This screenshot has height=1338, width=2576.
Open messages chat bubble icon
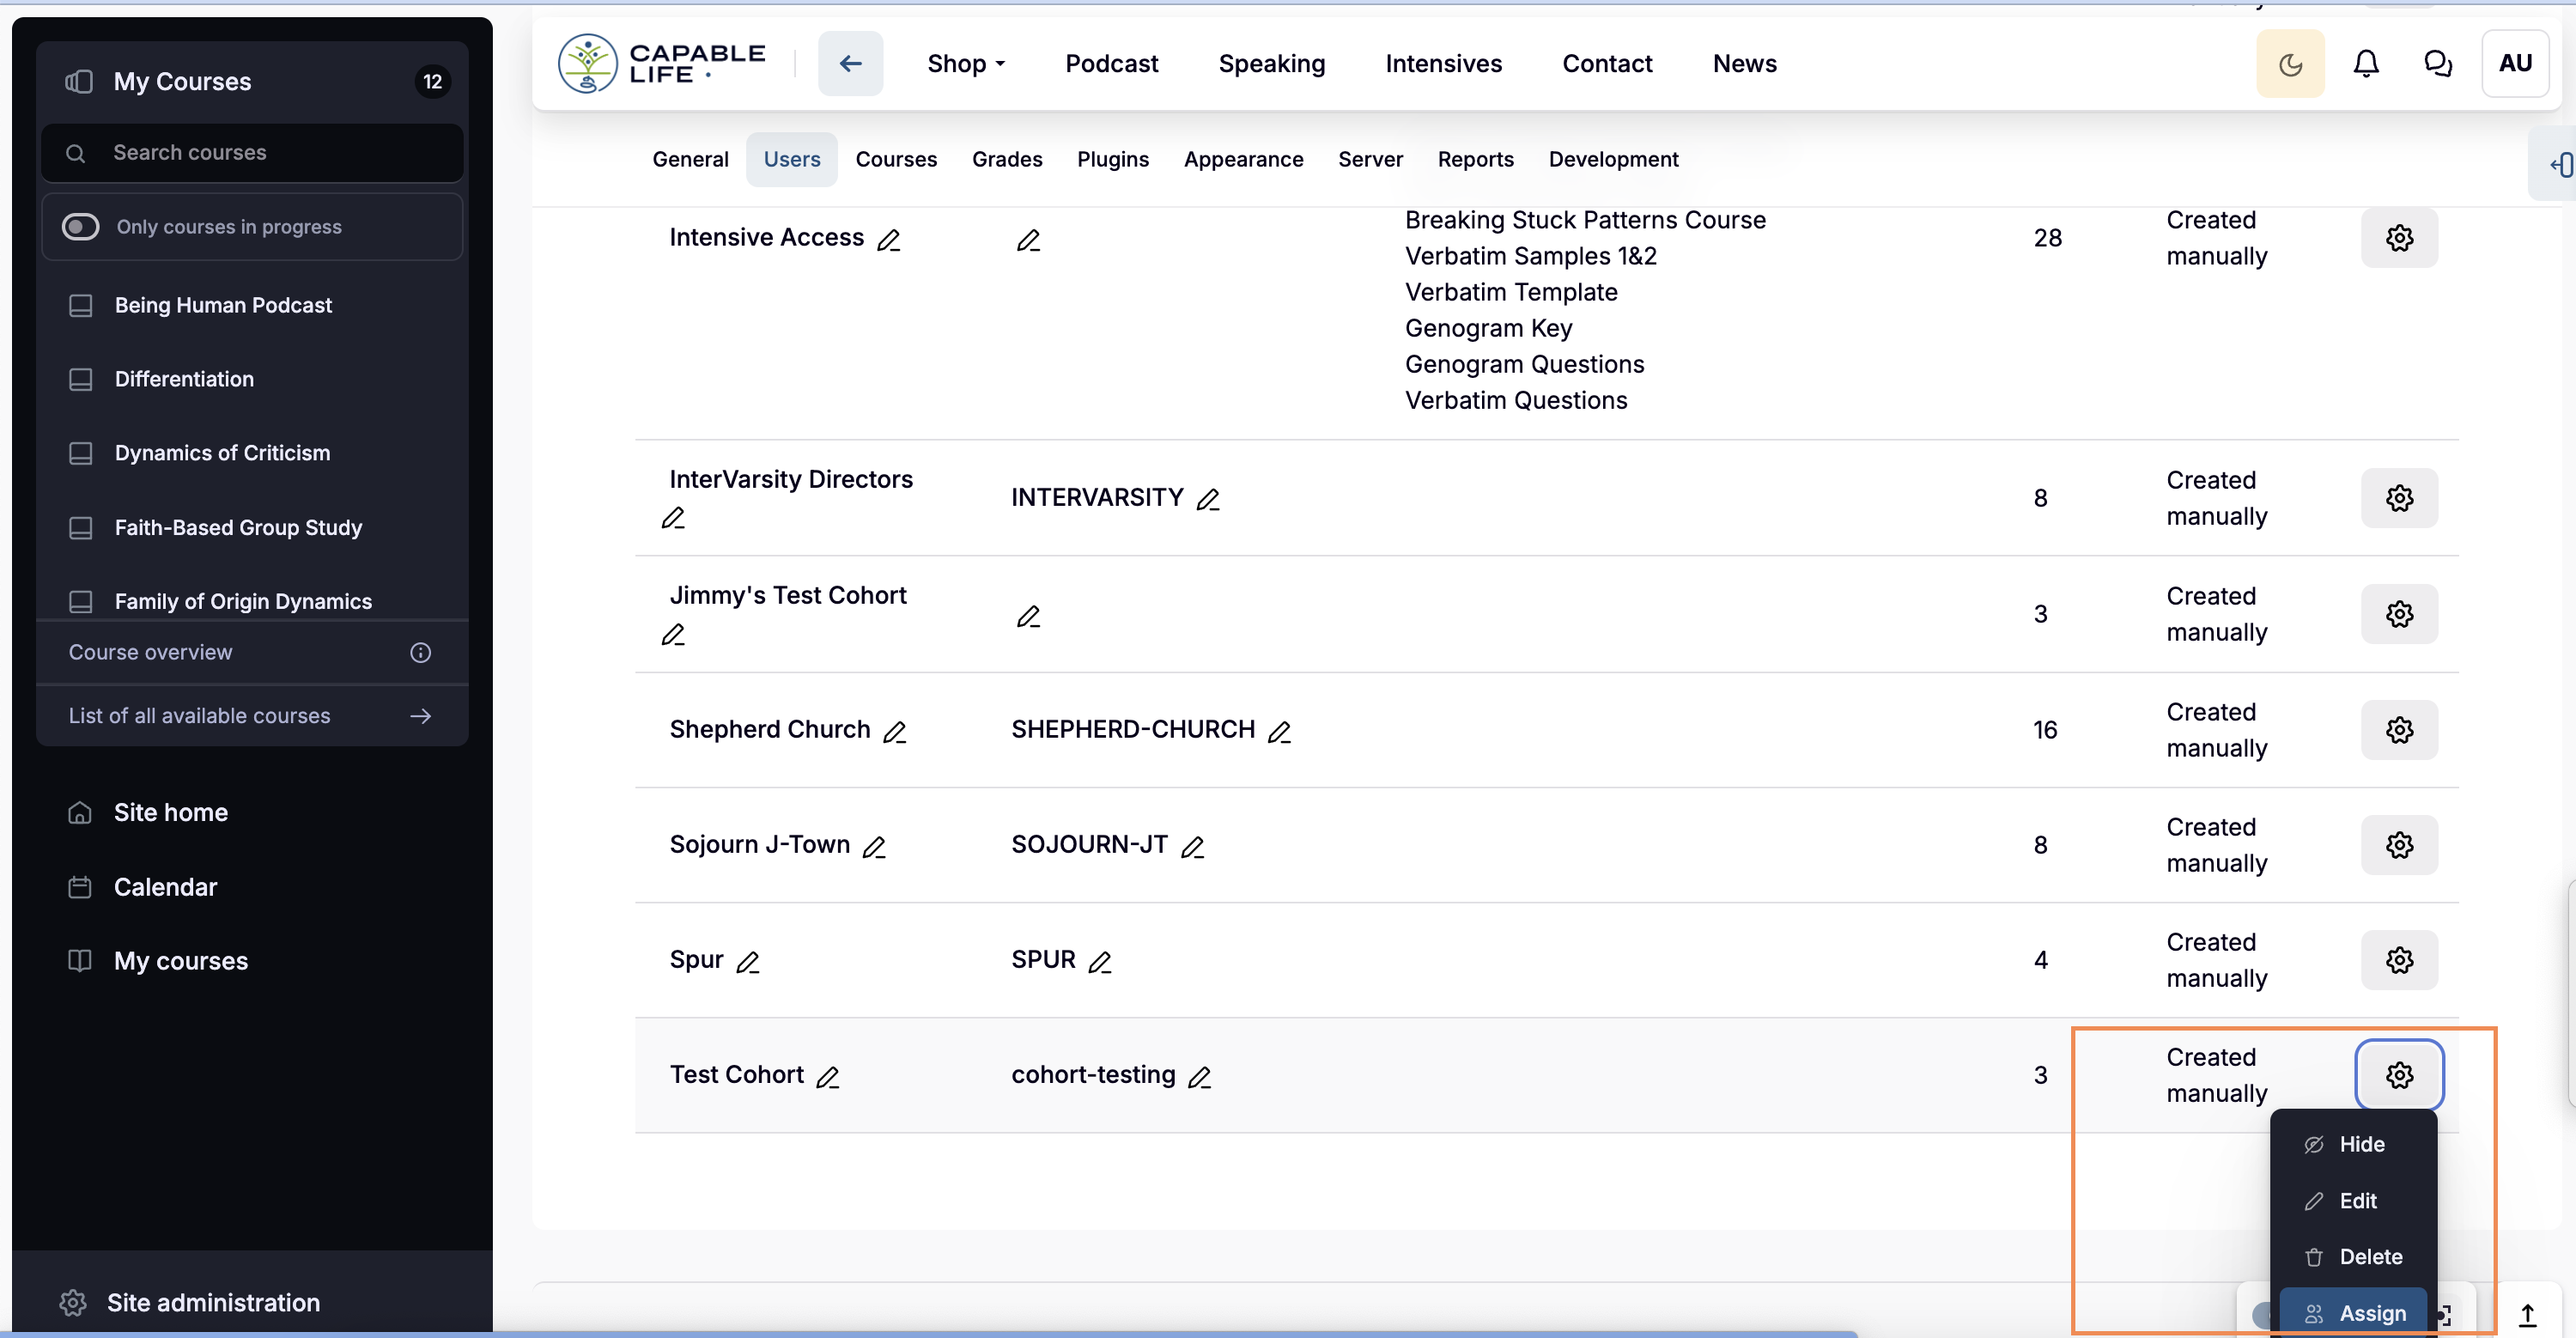tap(2437, 64)
